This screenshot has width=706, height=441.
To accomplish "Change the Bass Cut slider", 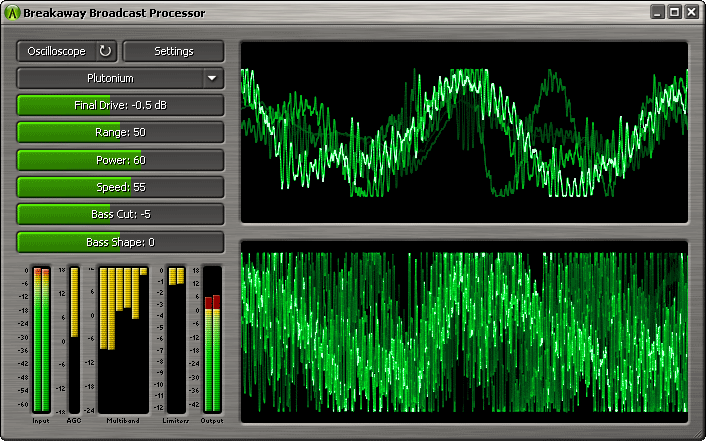I will click(x=120, y=214).
